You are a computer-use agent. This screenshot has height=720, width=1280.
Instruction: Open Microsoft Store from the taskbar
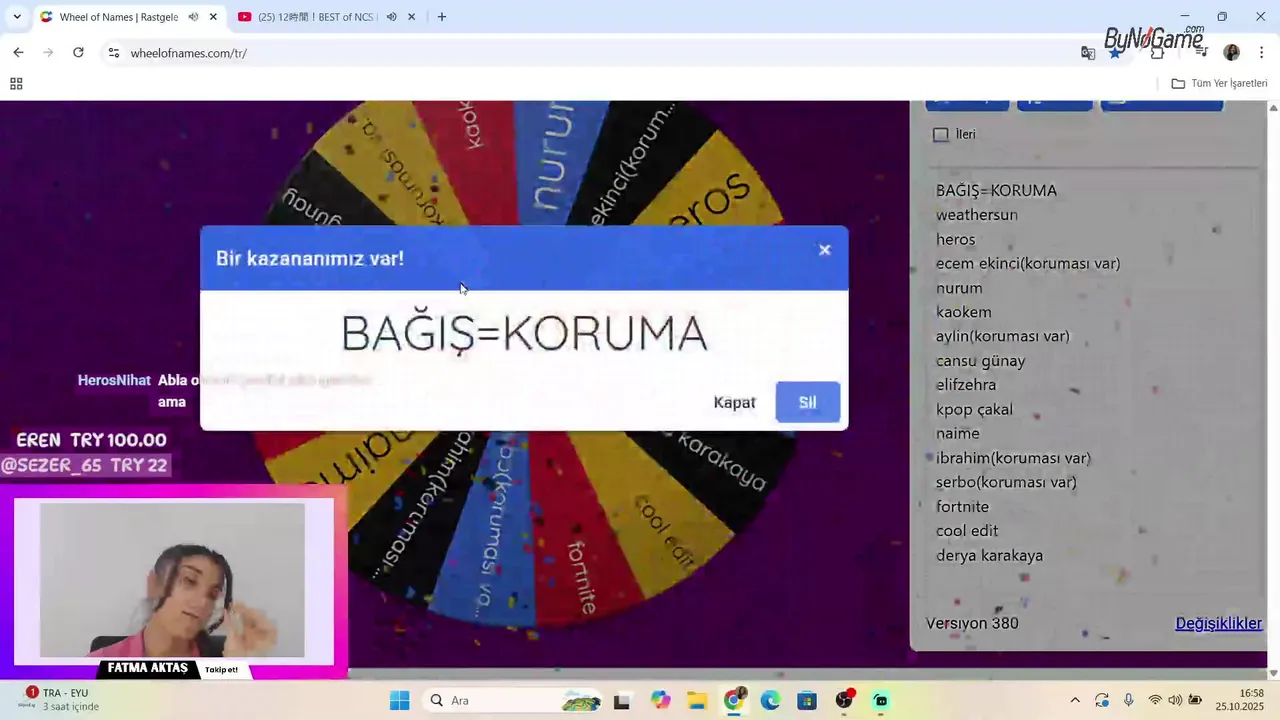(x=807, y=700)
